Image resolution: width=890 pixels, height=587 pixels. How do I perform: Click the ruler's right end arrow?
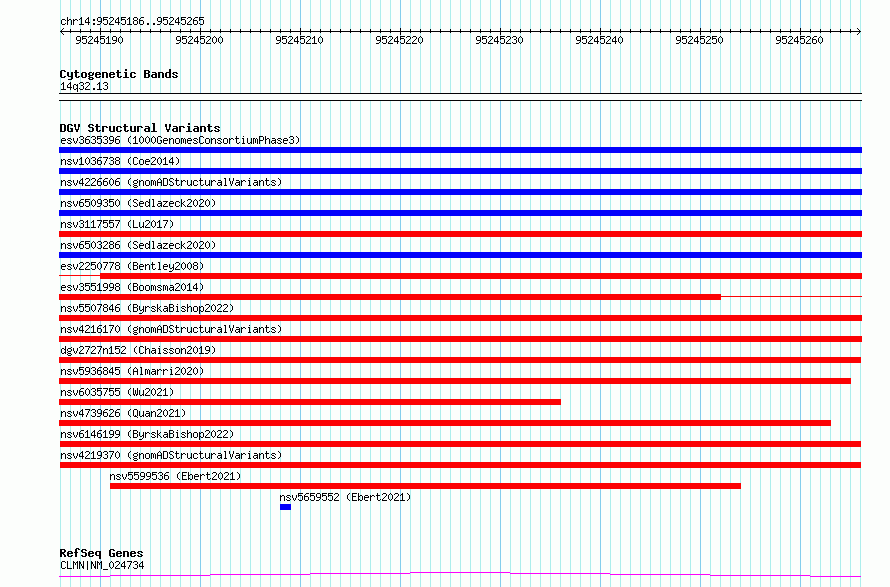(859, 31)
